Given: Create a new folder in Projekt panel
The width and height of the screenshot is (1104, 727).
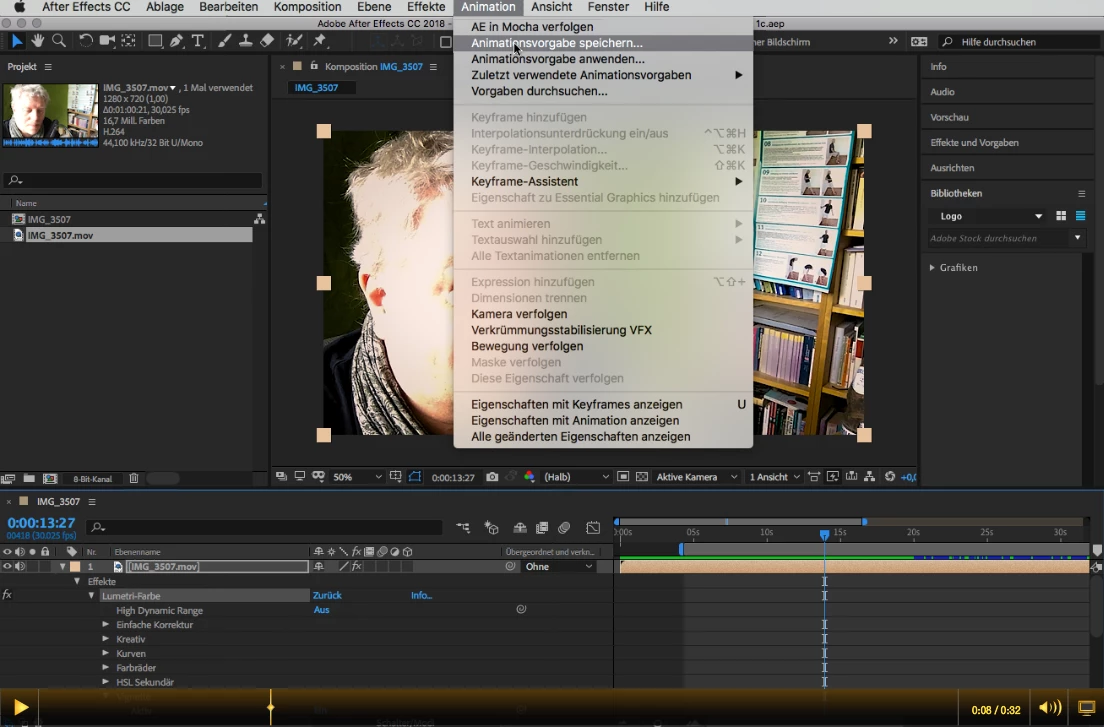Looking at the screenshot, I should pos(29,479).
